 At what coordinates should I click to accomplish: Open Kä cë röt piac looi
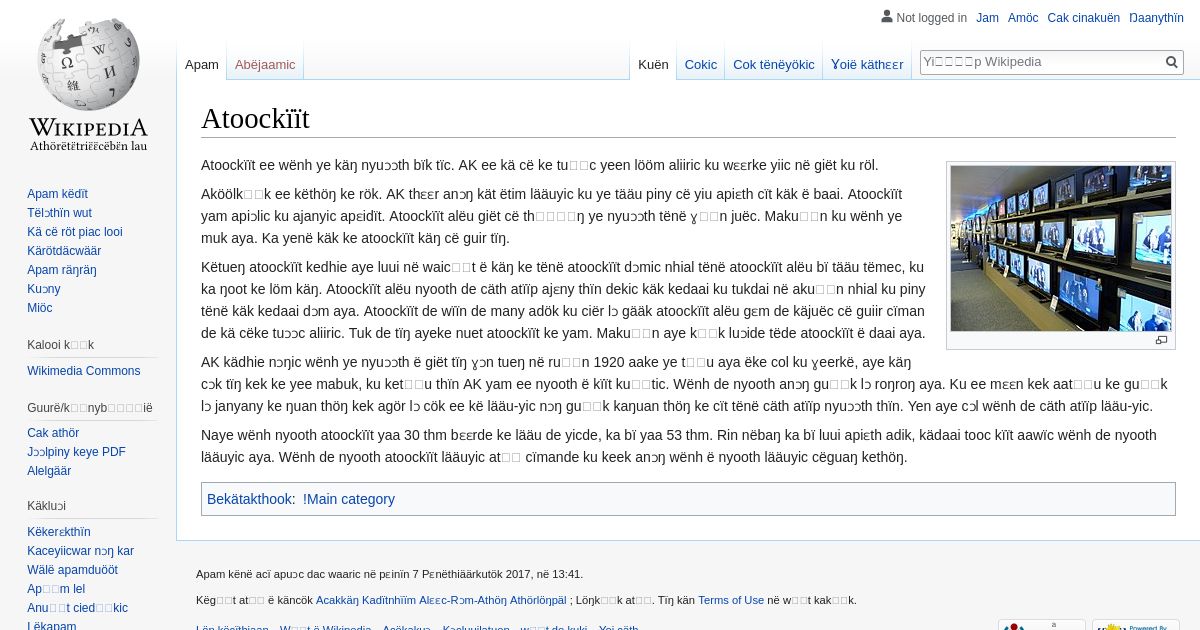click(75, 232)
